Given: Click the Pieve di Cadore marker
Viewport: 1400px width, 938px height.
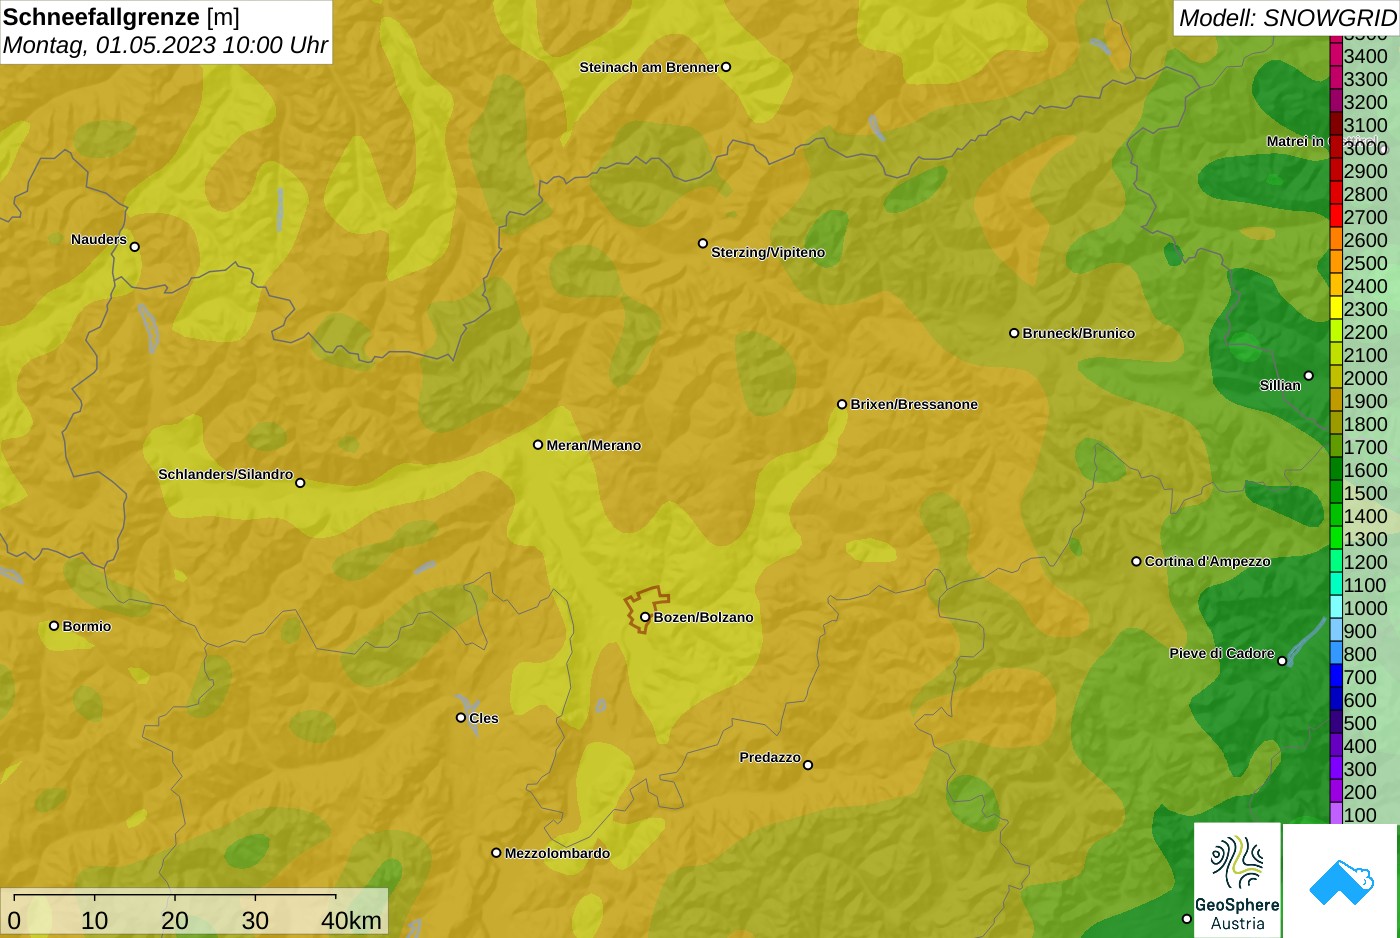Looking at the screenshot, I should pos(1282,661).
